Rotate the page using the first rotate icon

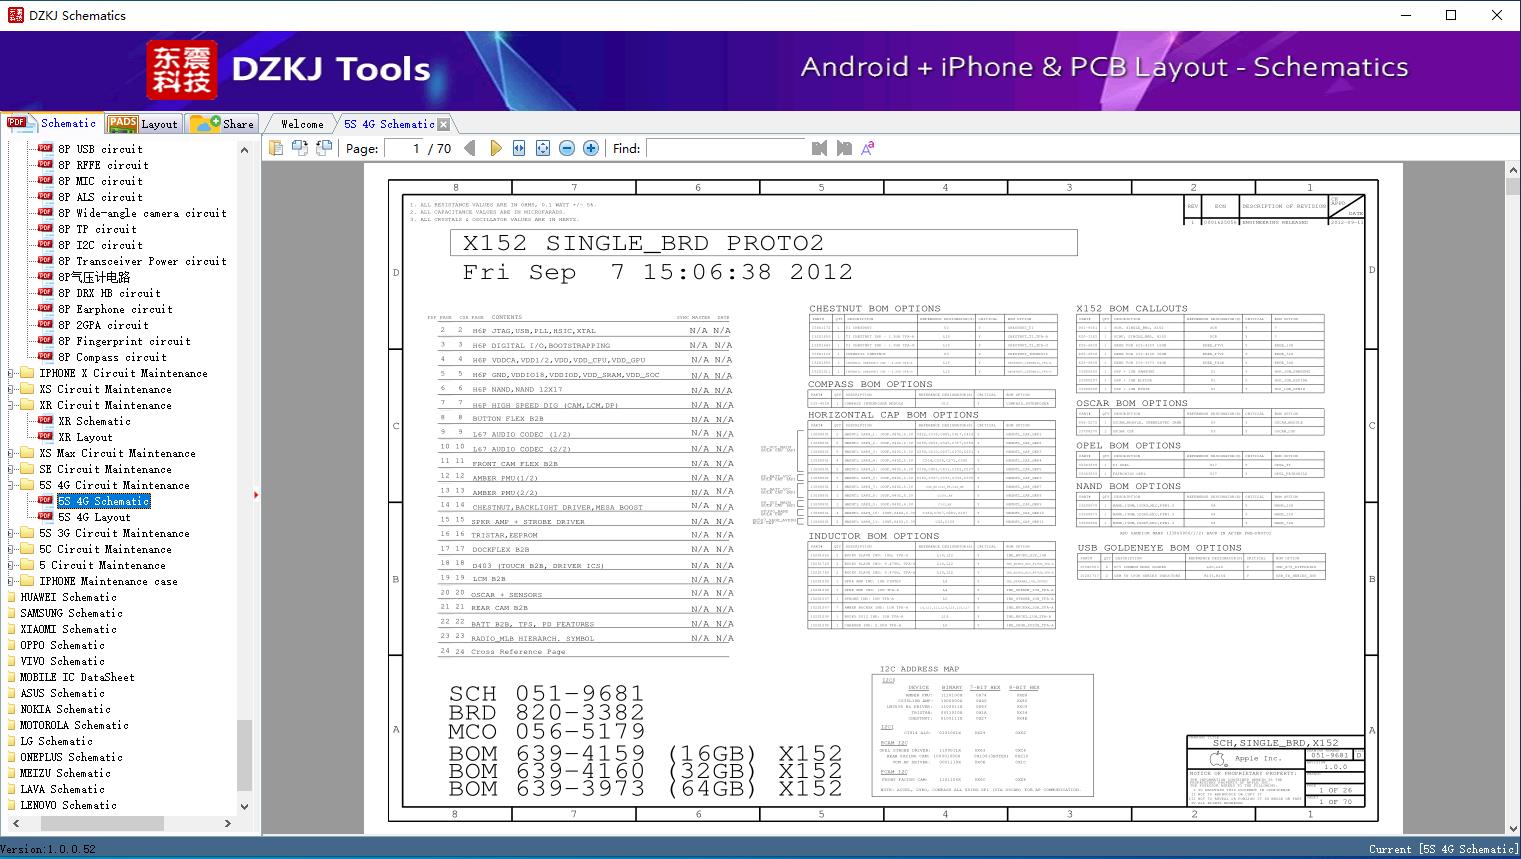[x=299, y=148]
